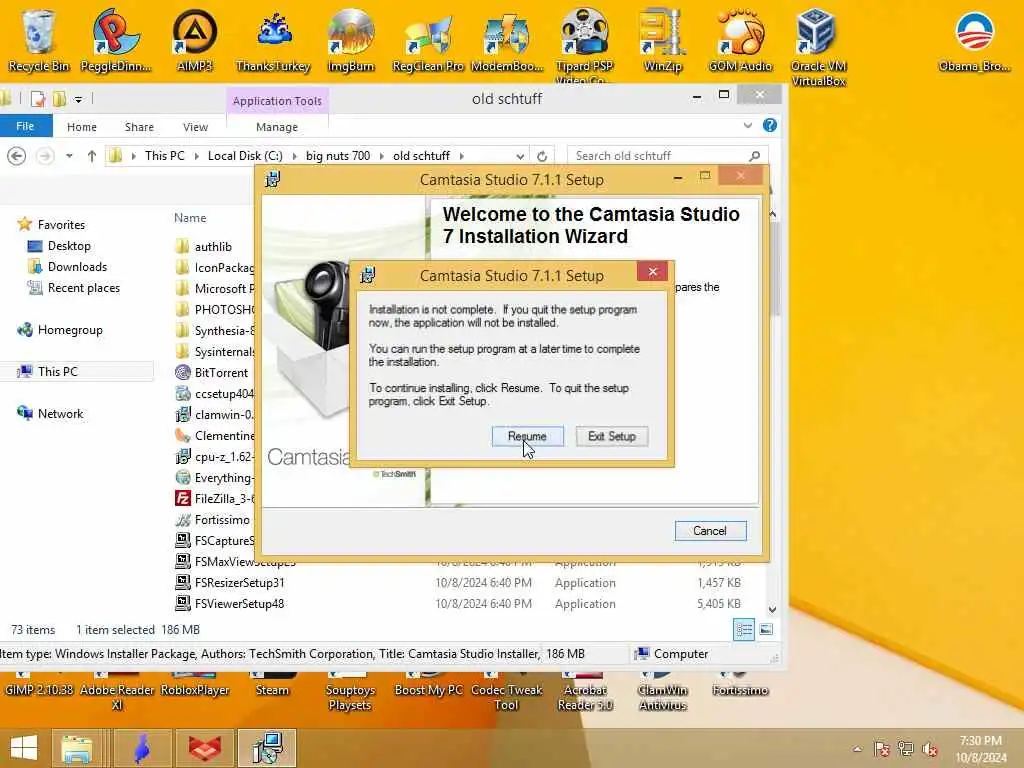
Task: Expand breadcrumb arrow after big nuts 700
Action: (x=381, y=156)
